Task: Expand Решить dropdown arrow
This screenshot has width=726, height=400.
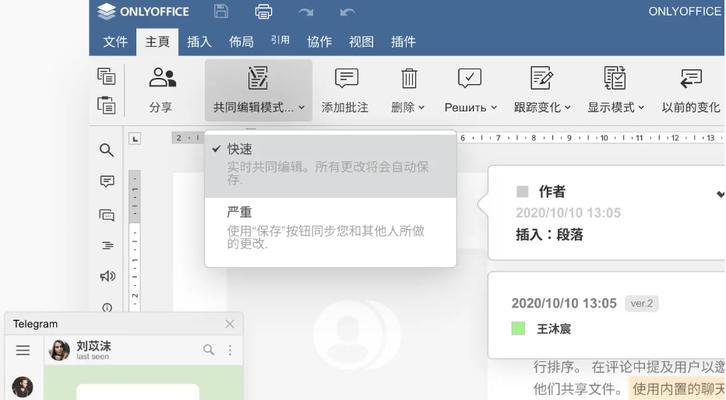Action: pos(494,107)
